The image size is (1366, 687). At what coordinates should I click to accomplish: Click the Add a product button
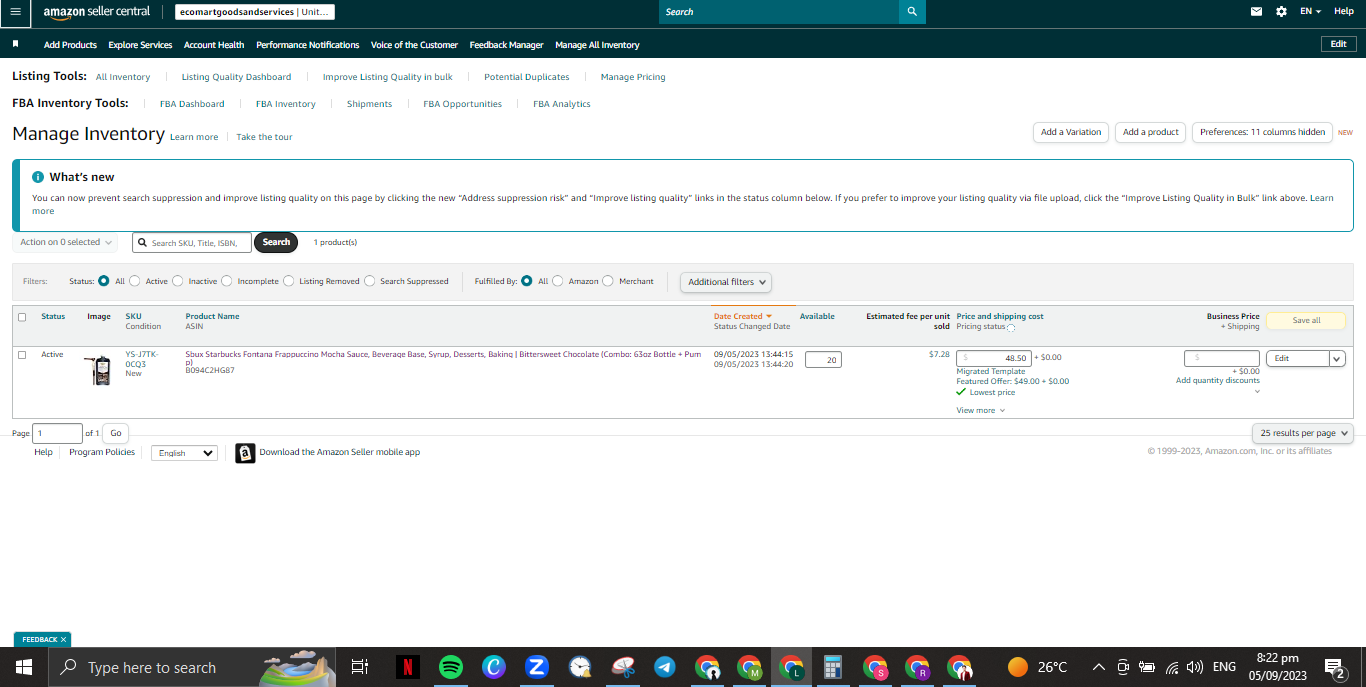pyautogui.click(x=1150, y=132)
